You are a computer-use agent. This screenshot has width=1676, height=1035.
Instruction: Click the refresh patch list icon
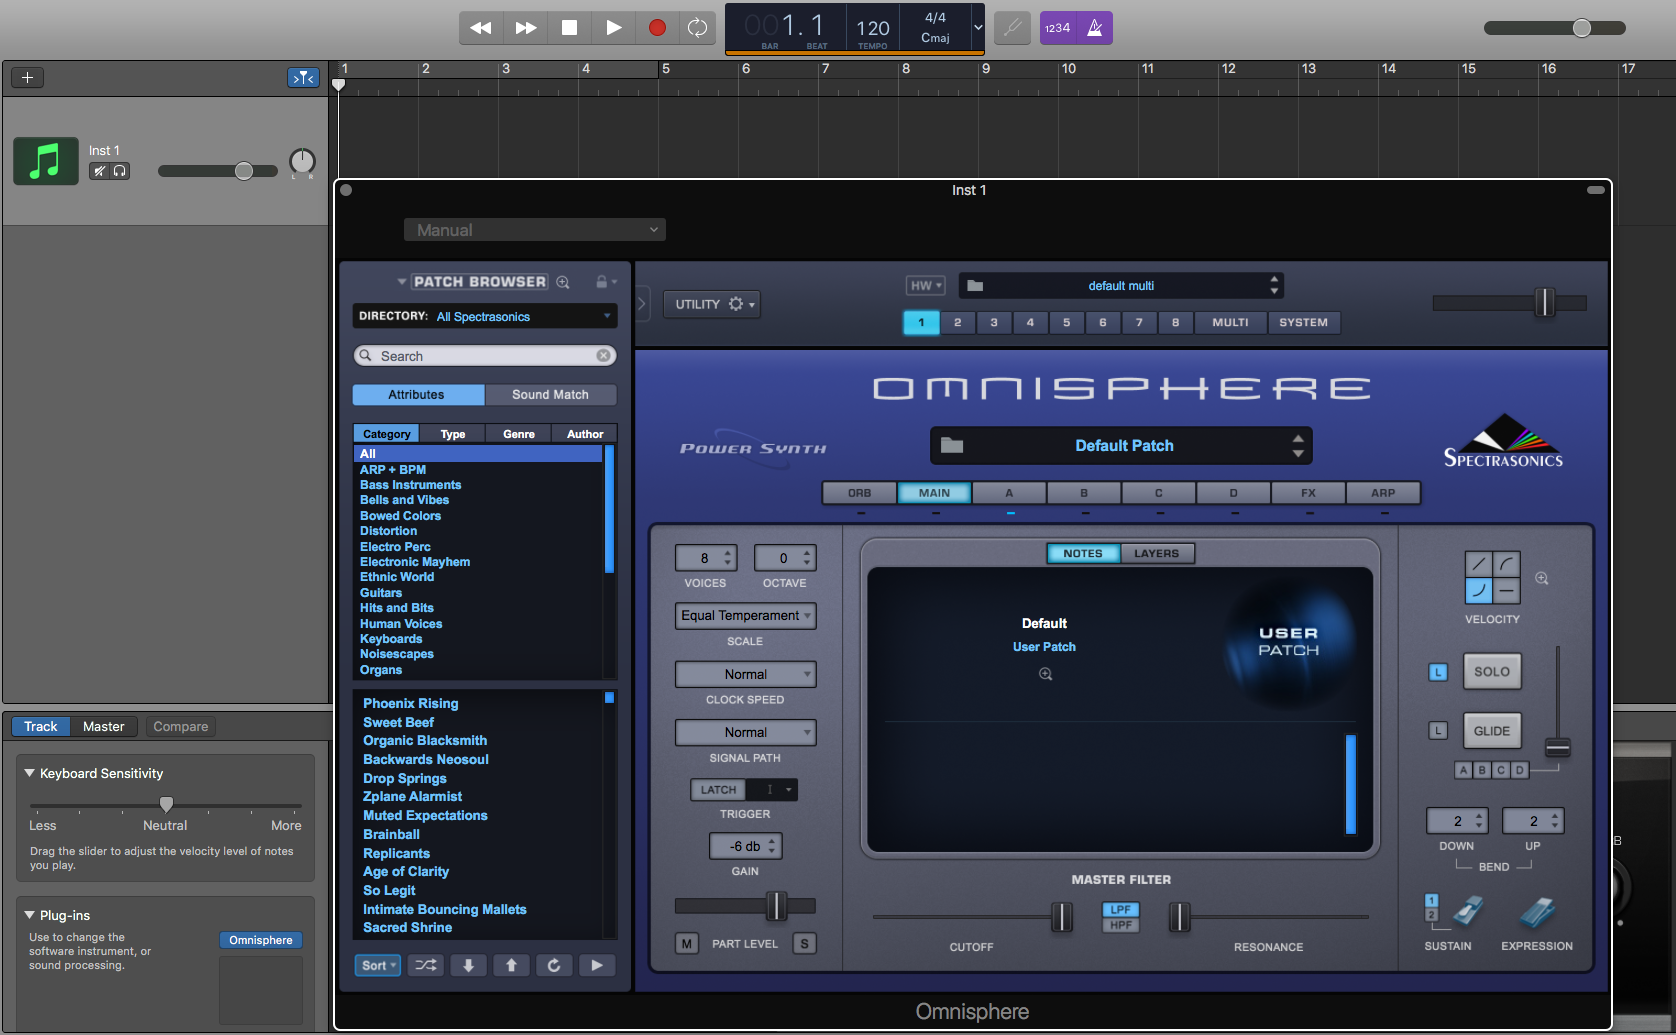554,965
